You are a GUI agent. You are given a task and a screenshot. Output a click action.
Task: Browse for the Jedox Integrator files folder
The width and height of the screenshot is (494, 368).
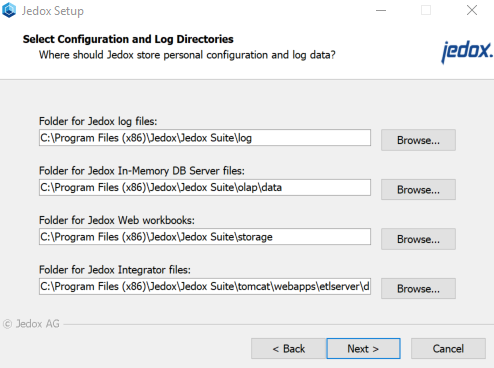tap(418, 288)
